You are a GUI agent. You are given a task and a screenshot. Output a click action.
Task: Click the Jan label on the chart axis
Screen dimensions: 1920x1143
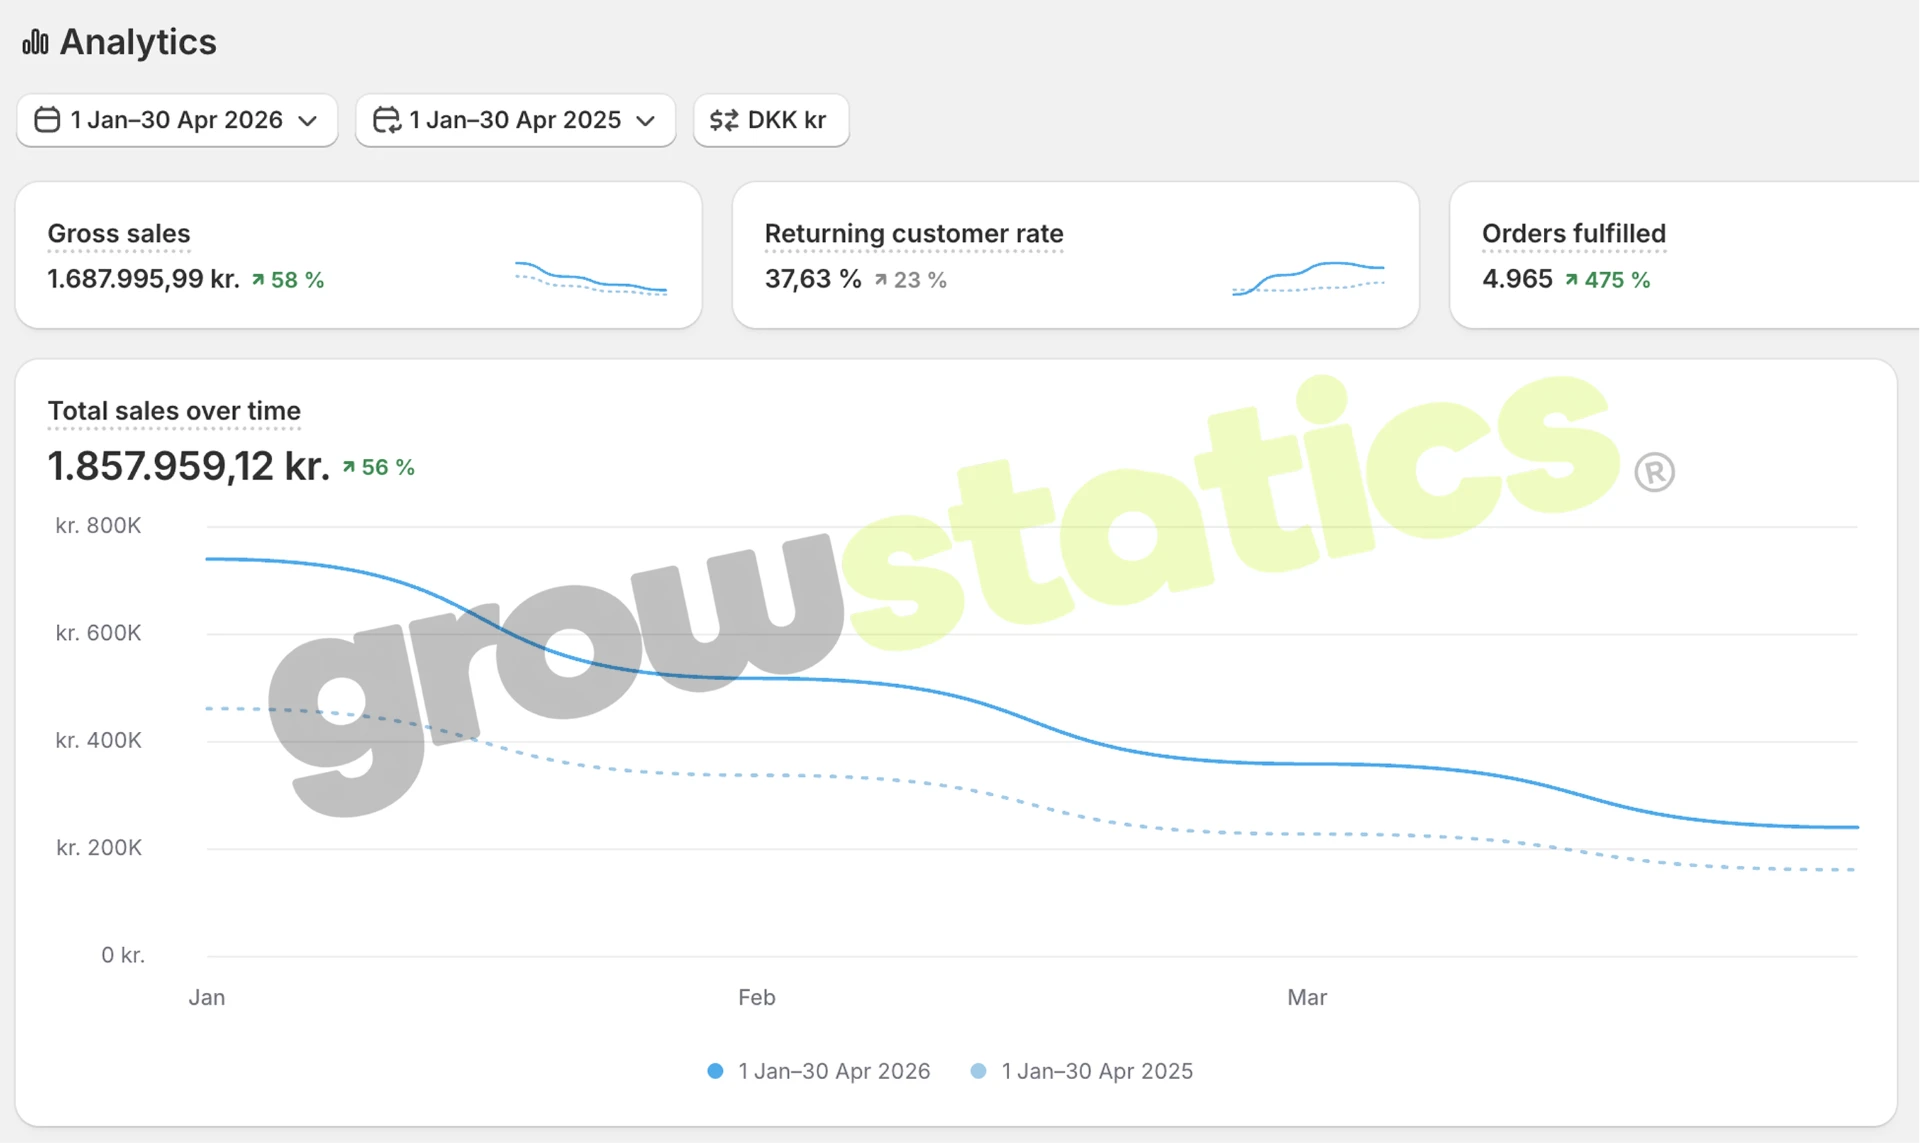(x=207, y=998)
